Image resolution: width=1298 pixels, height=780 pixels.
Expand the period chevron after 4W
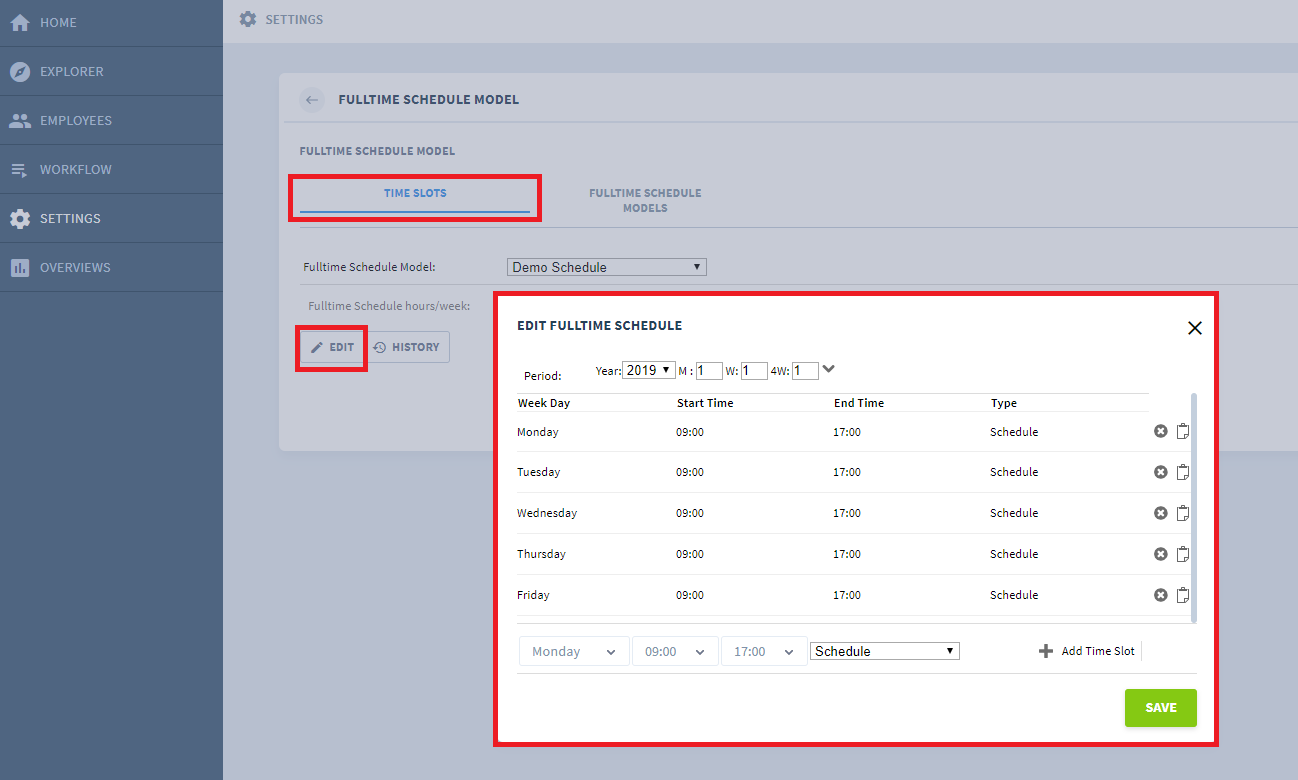tap(829, 369)
